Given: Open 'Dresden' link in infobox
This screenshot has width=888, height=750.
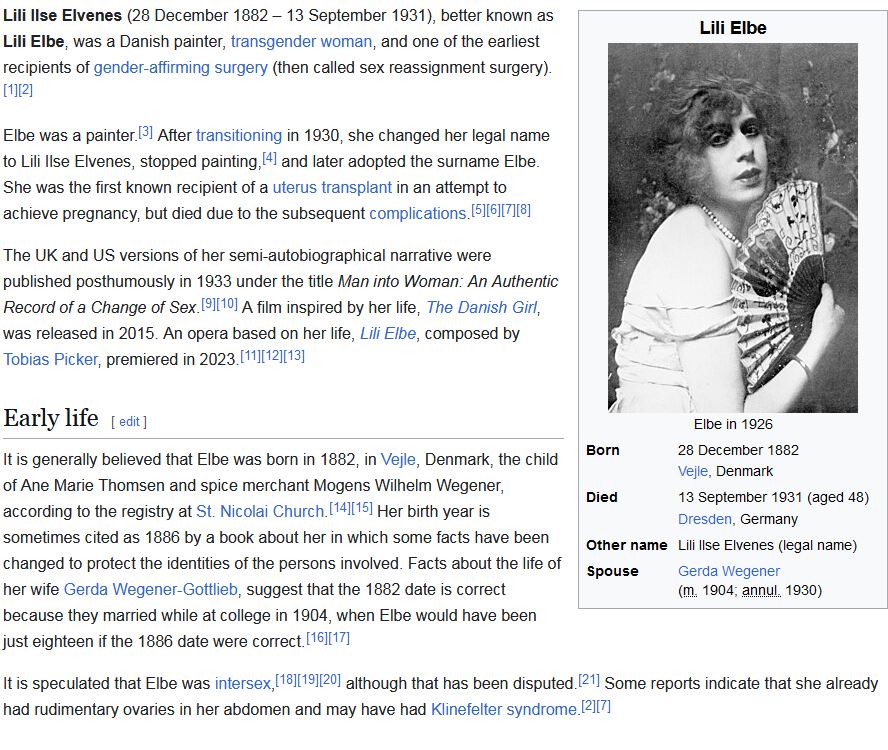Looking at the screenshot, I should point(705,519).
